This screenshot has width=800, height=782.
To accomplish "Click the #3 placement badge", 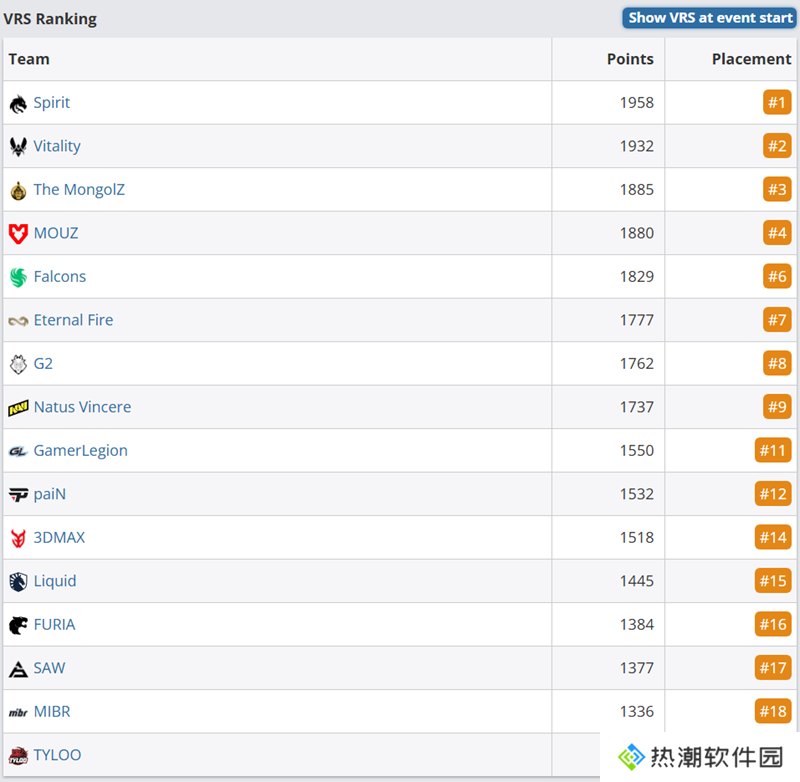I will [x=777, y=189].
